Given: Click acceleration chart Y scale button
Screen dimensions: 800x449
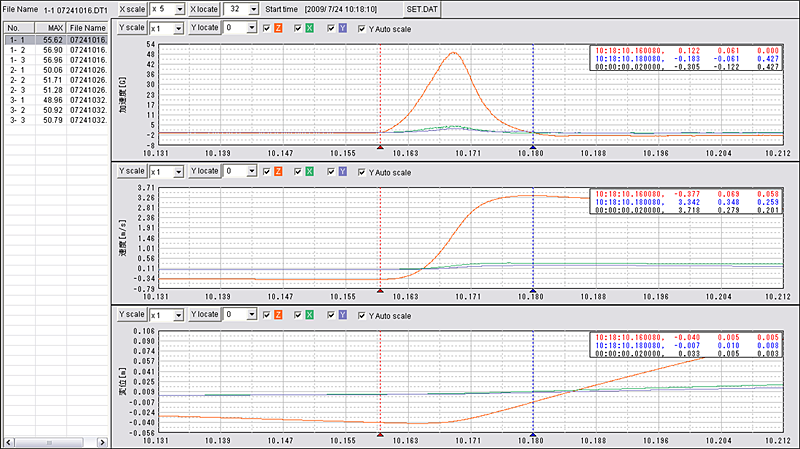Looking at the screenshot, I should [x=132, y=28].
